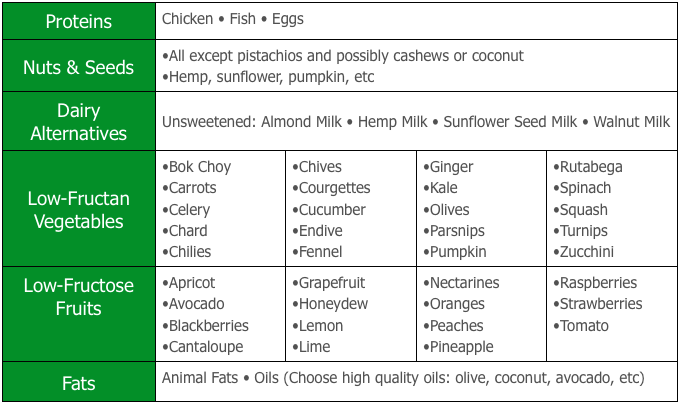Select the Courgettes vegetable entry

click(331, 188)
